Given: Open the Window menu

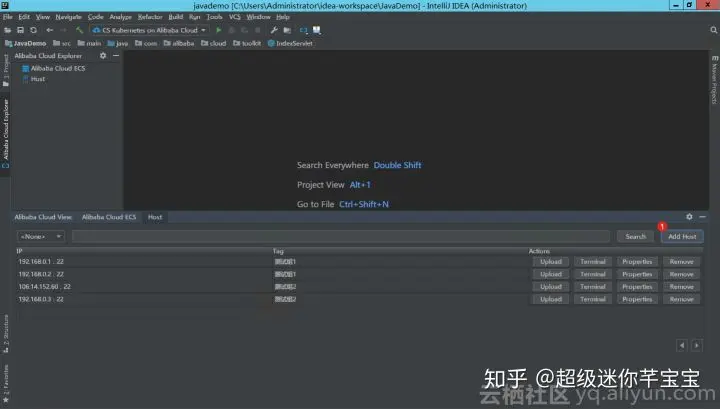Looking at the screenshot, I should point(258,17).
